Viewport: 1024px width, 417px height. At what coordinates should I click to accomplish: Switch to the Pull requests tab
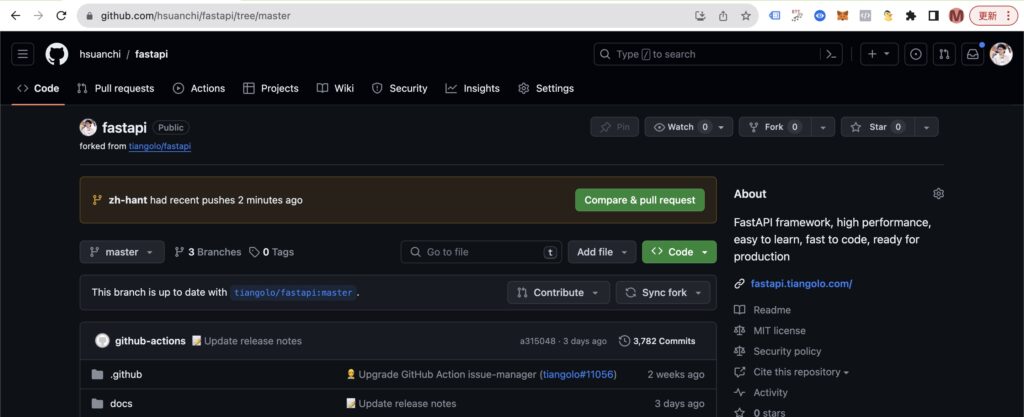[x=116, y=88]
